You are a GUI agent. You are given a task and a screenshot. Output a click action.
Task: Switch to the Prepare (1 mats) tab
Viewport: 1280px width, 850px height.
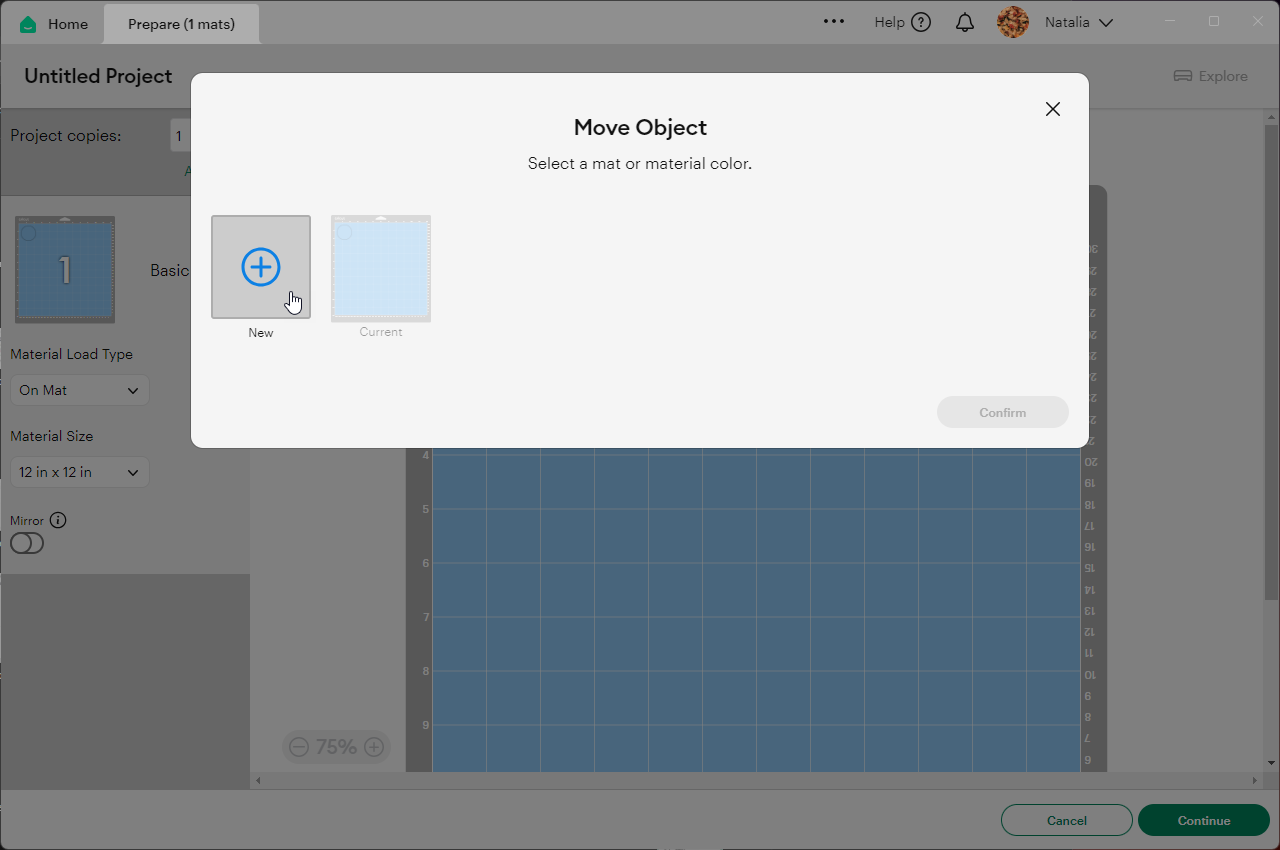[181, 22]
